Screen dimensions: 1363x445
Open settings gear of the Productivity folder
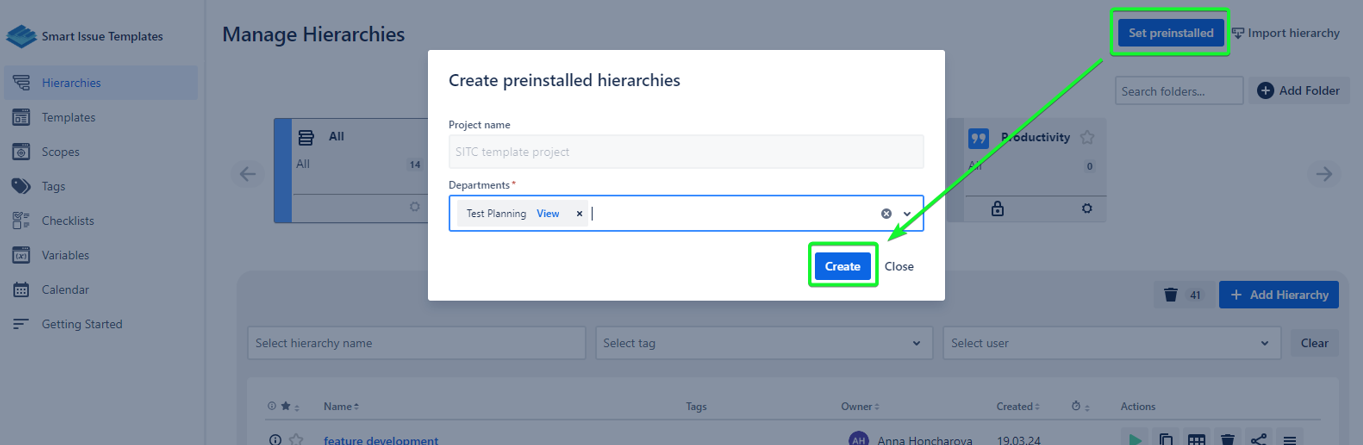click(x=1087, y=209)
